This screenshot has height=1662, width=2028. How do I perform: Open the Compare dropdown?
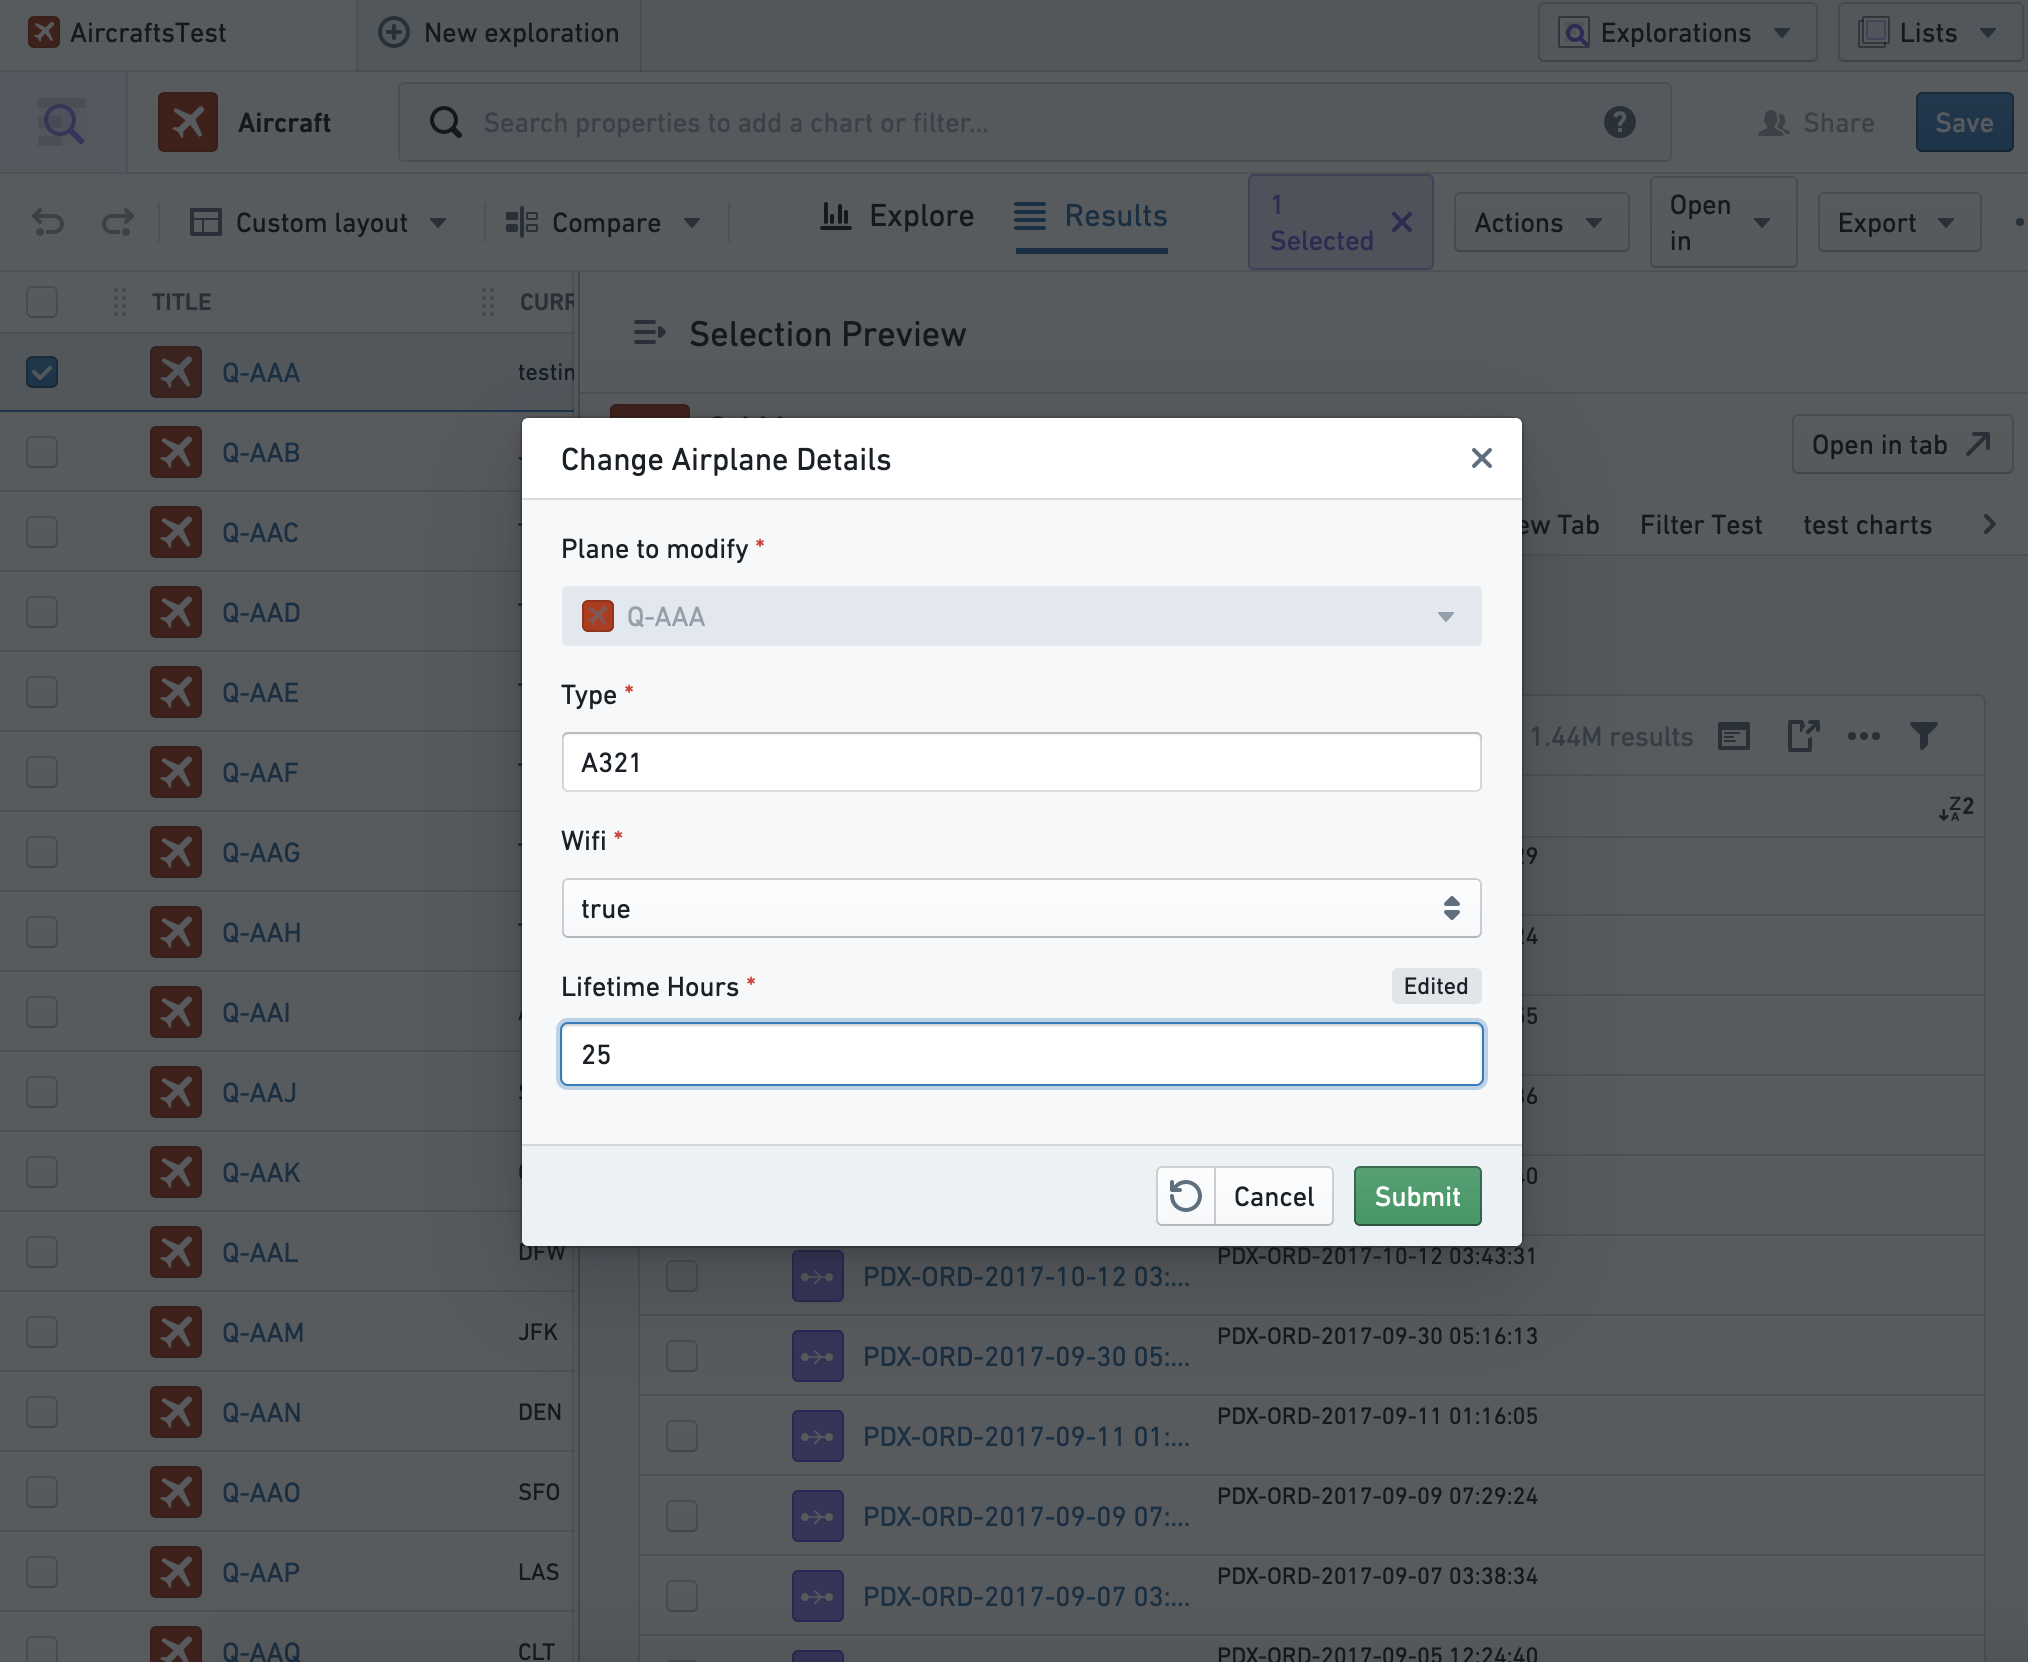(602, 222)
